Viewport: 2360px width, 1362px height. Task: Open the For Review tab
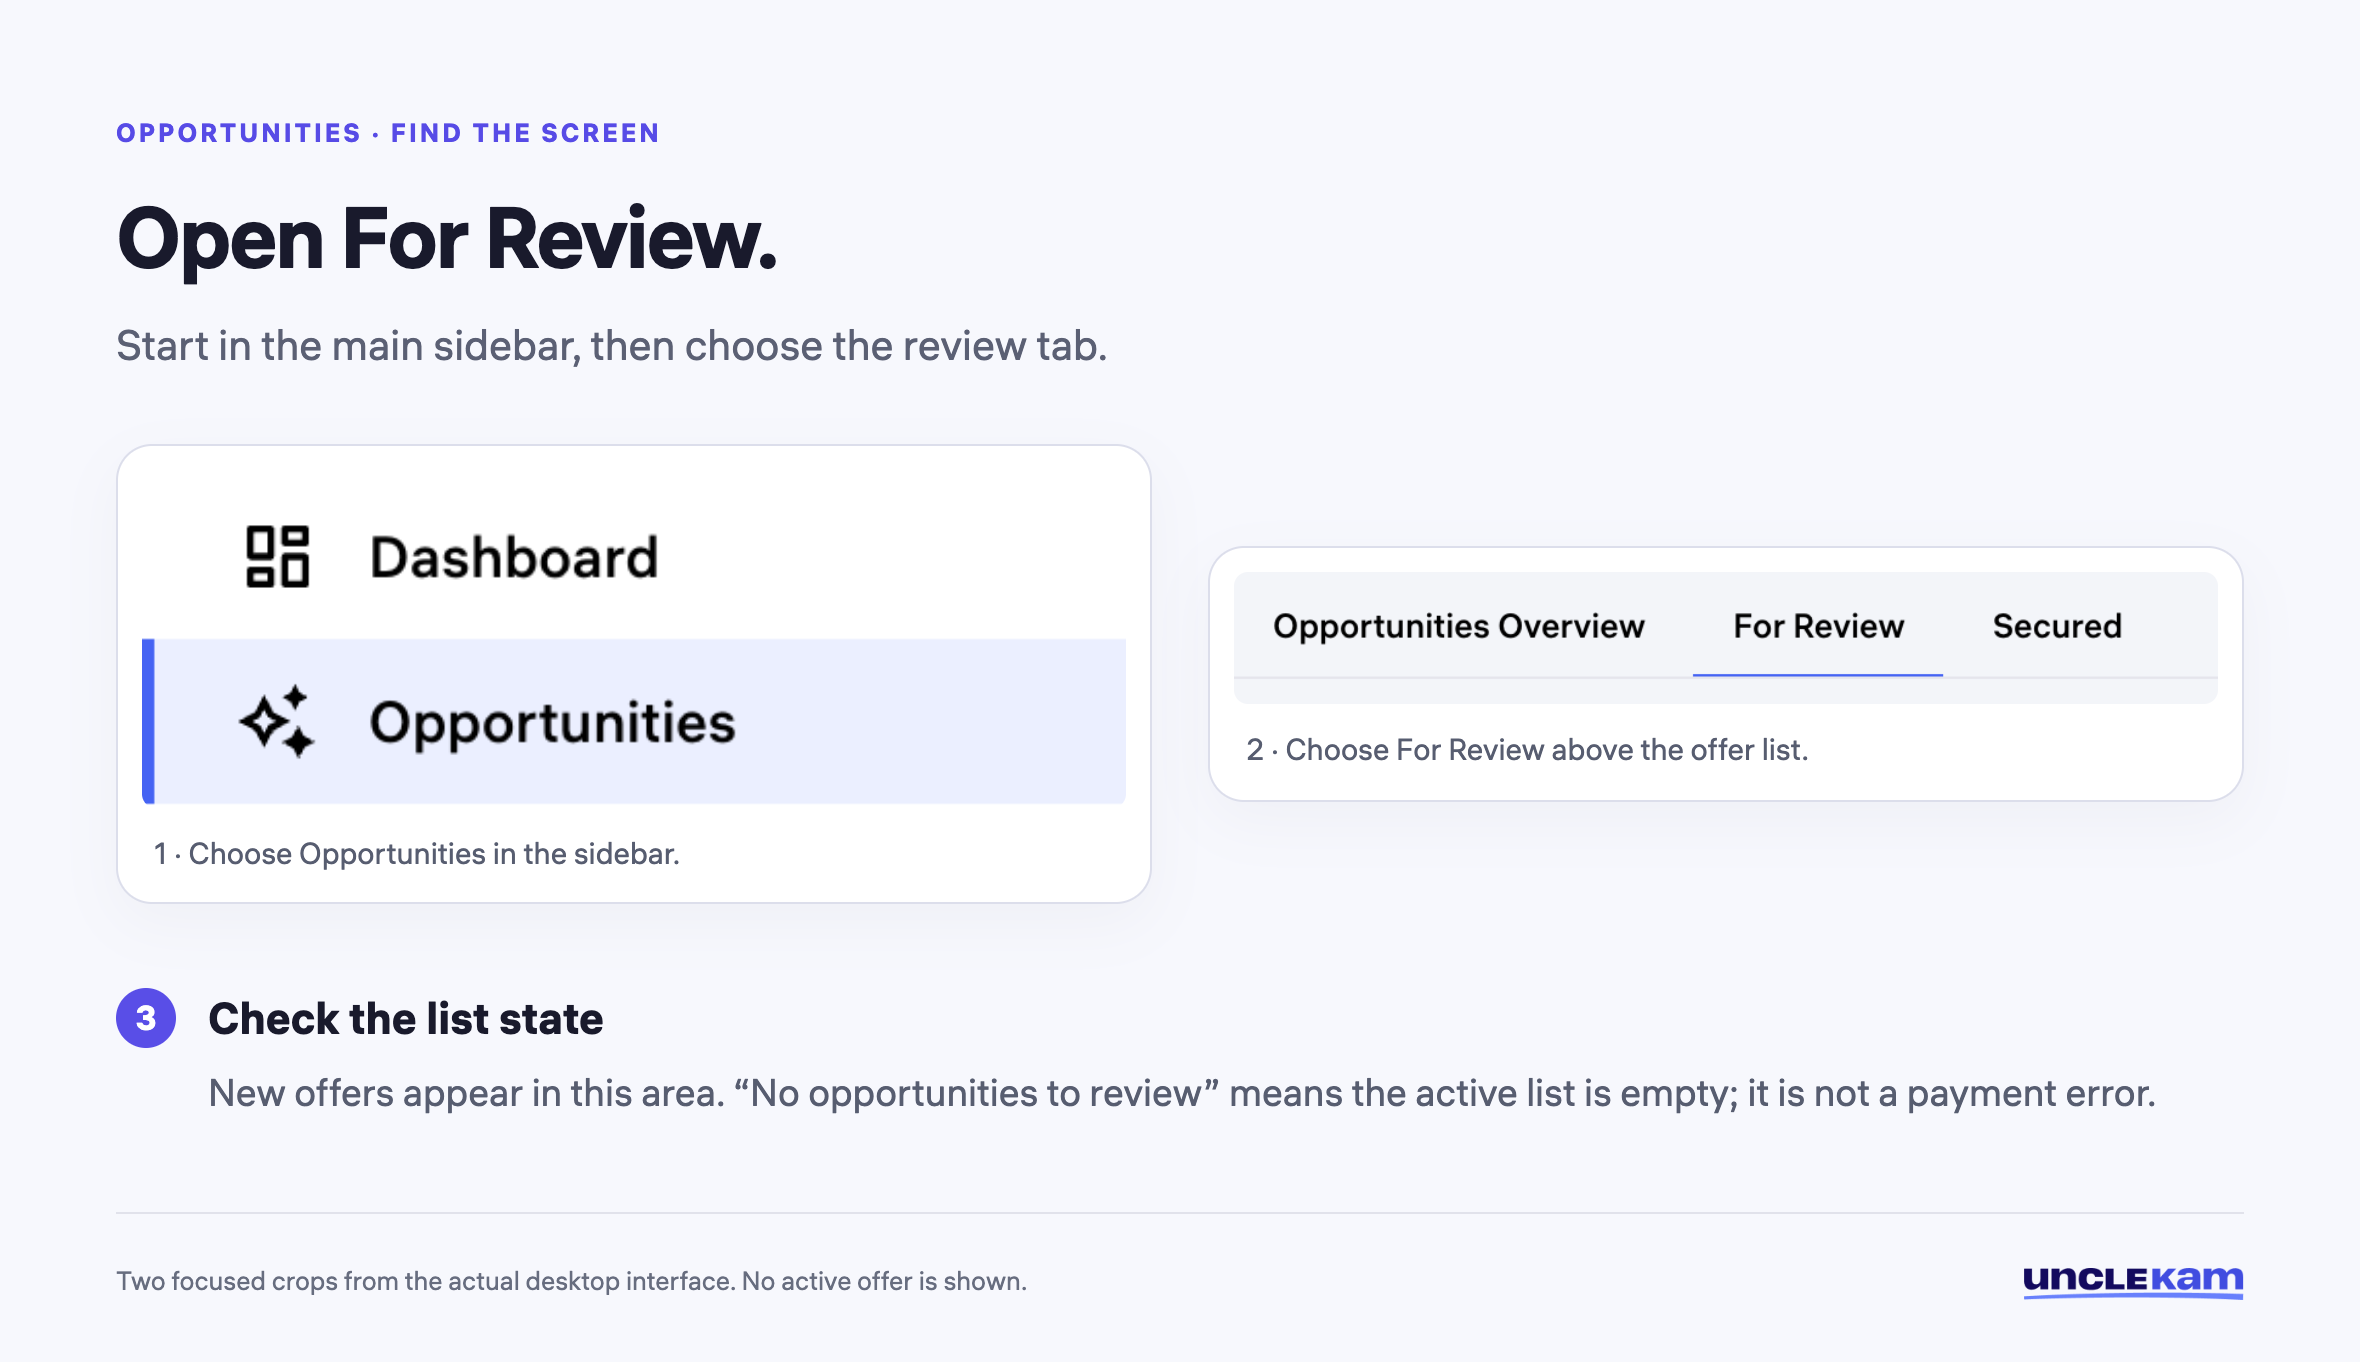(x=1818, y=626)
